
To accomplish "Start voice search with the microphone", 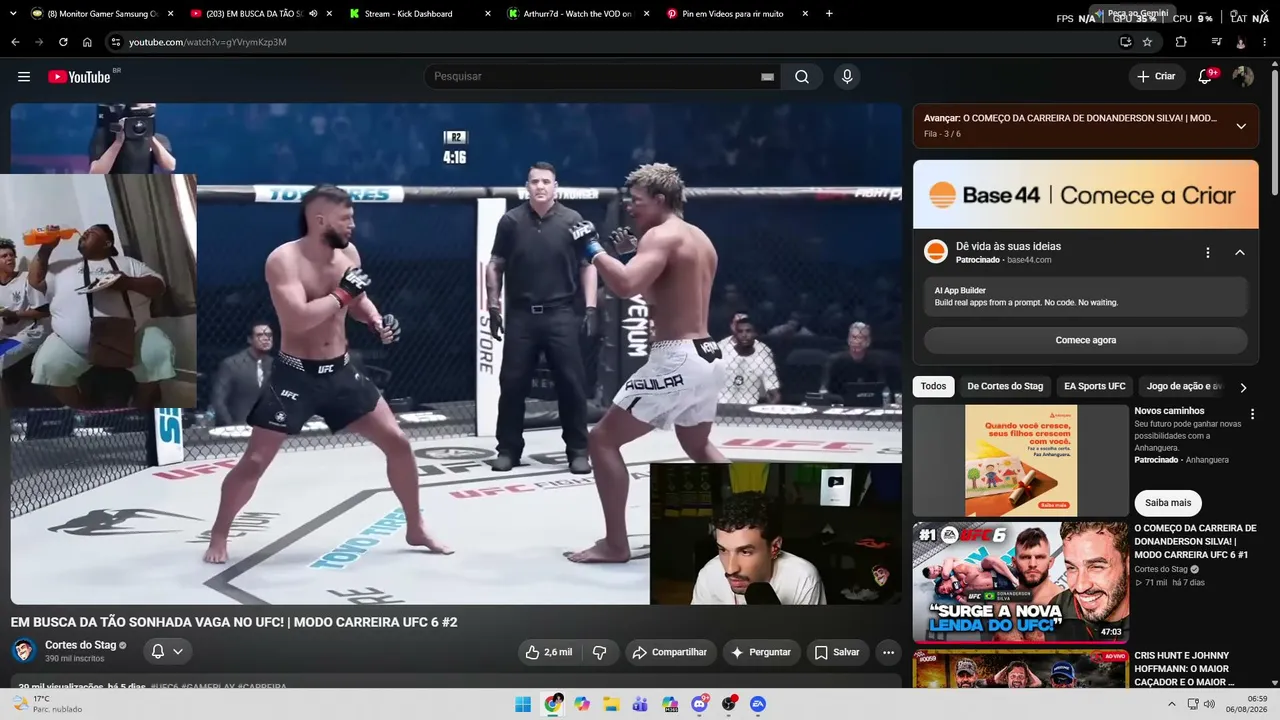I will tap(847, 77).
